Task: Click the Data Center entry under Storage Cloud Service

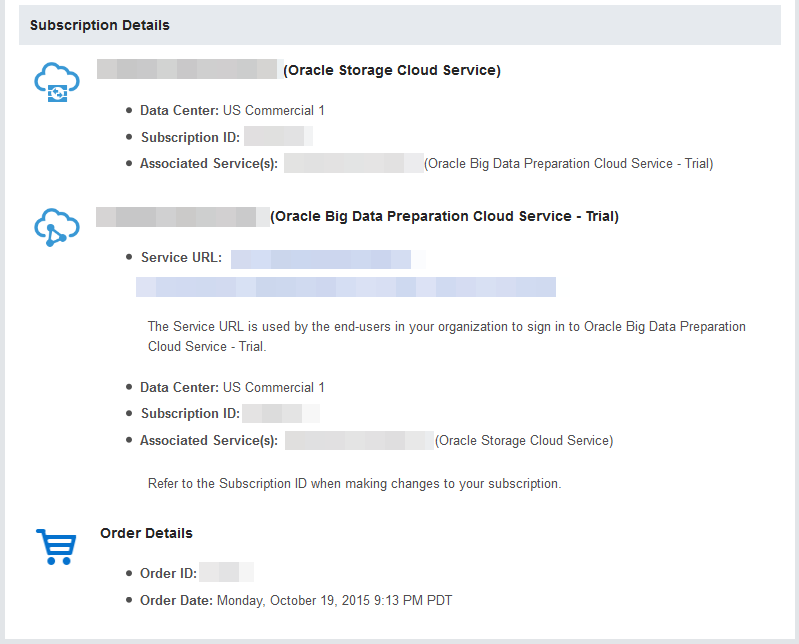Action: pyautogui.click(x=232, y=111)
